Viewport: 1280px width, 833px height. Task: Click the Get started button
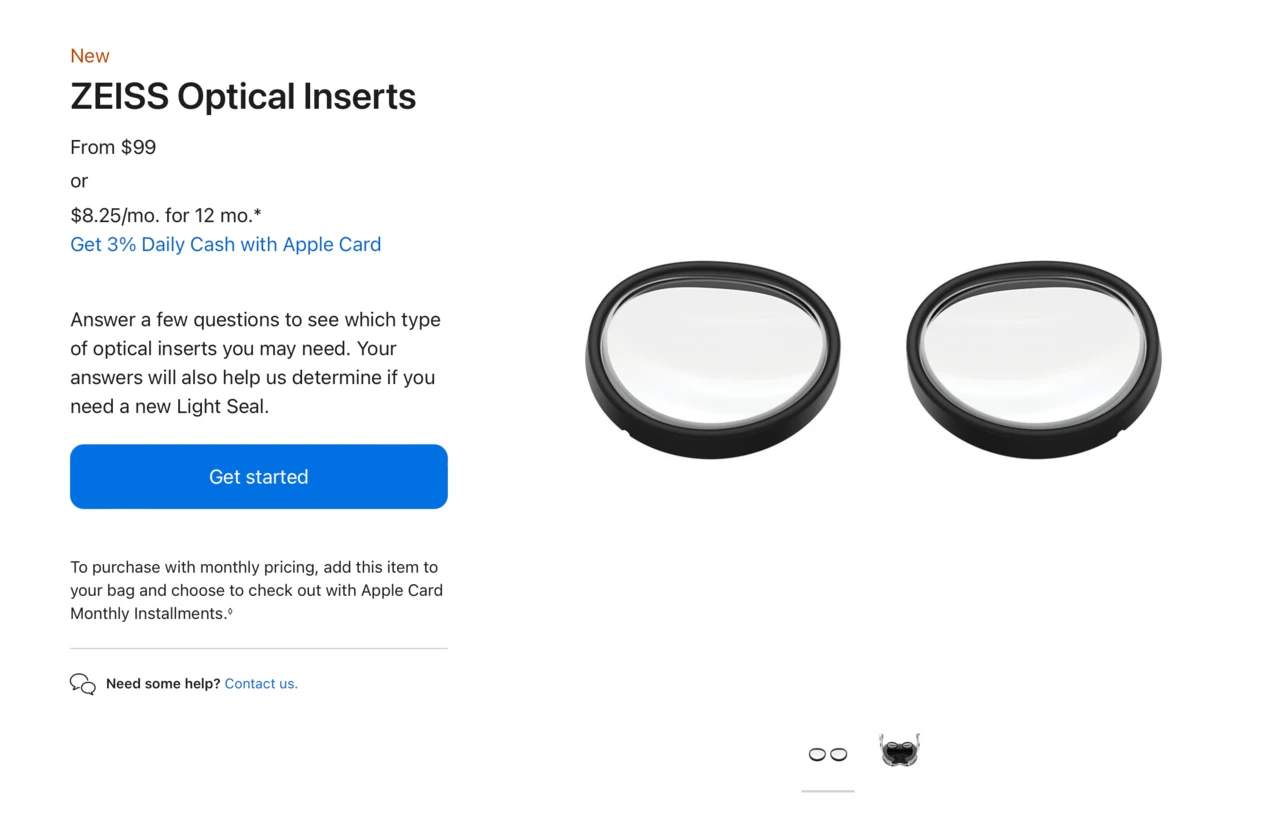(258, 477)
